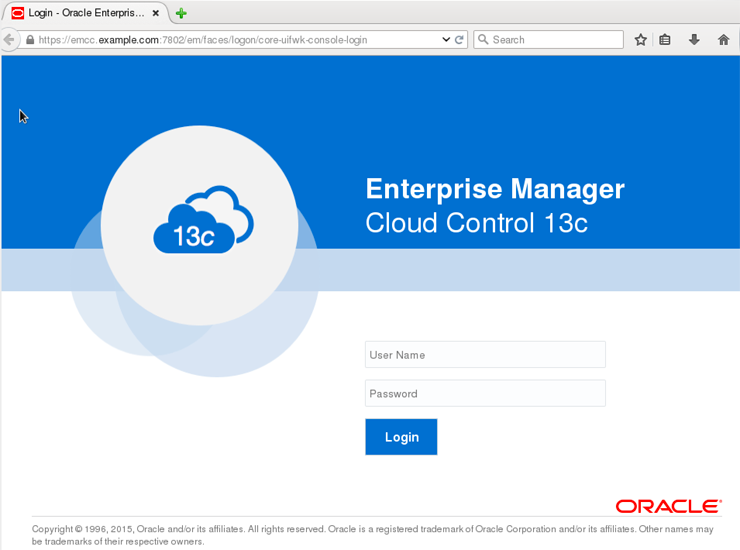
Task: Open the URL history dropdown arrow
Action: (x=446, y=40)
